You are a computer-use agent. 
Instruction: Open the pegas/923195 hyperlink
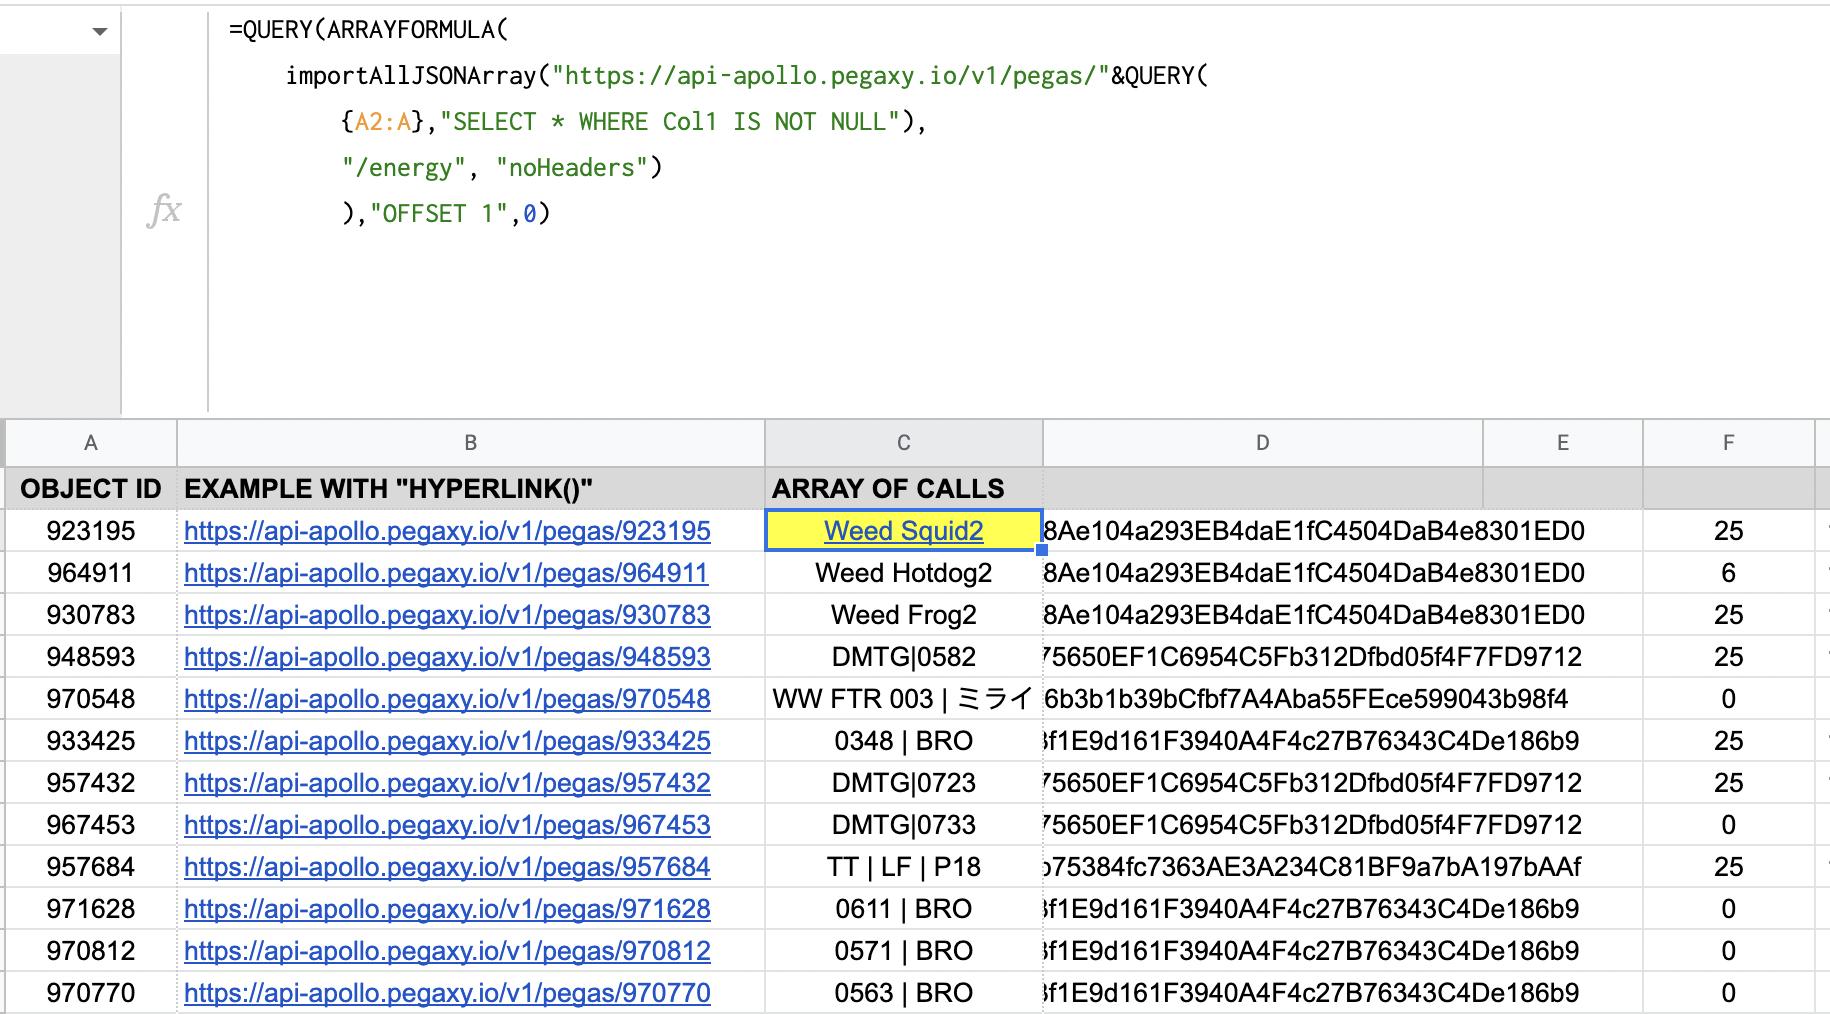[447, 531]
